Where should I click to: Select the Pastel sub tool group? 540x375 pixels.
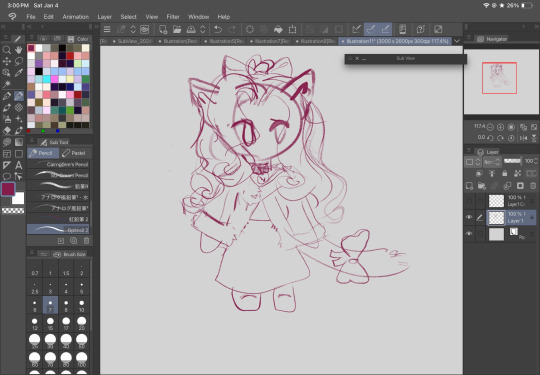[74, 153]
